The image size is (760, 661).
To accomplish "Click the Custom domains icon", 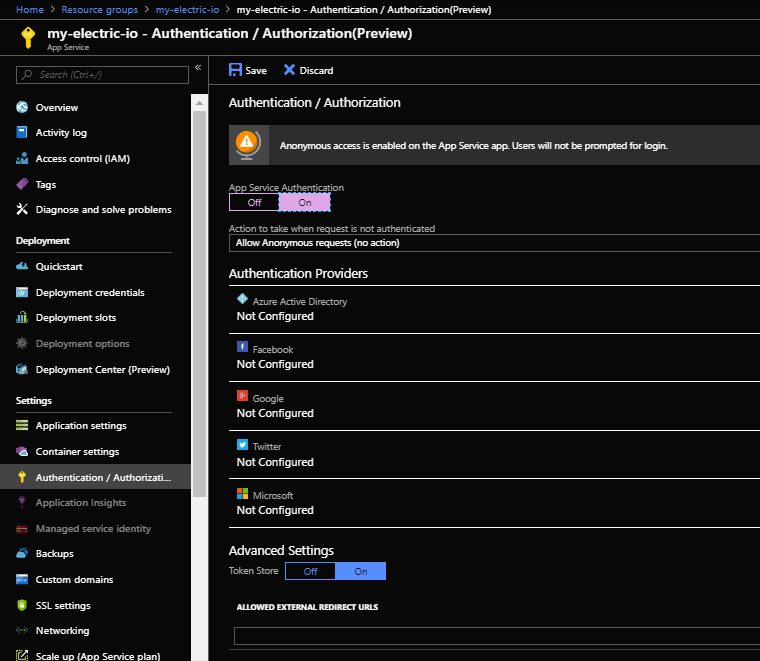I will (x=22, y=579).
